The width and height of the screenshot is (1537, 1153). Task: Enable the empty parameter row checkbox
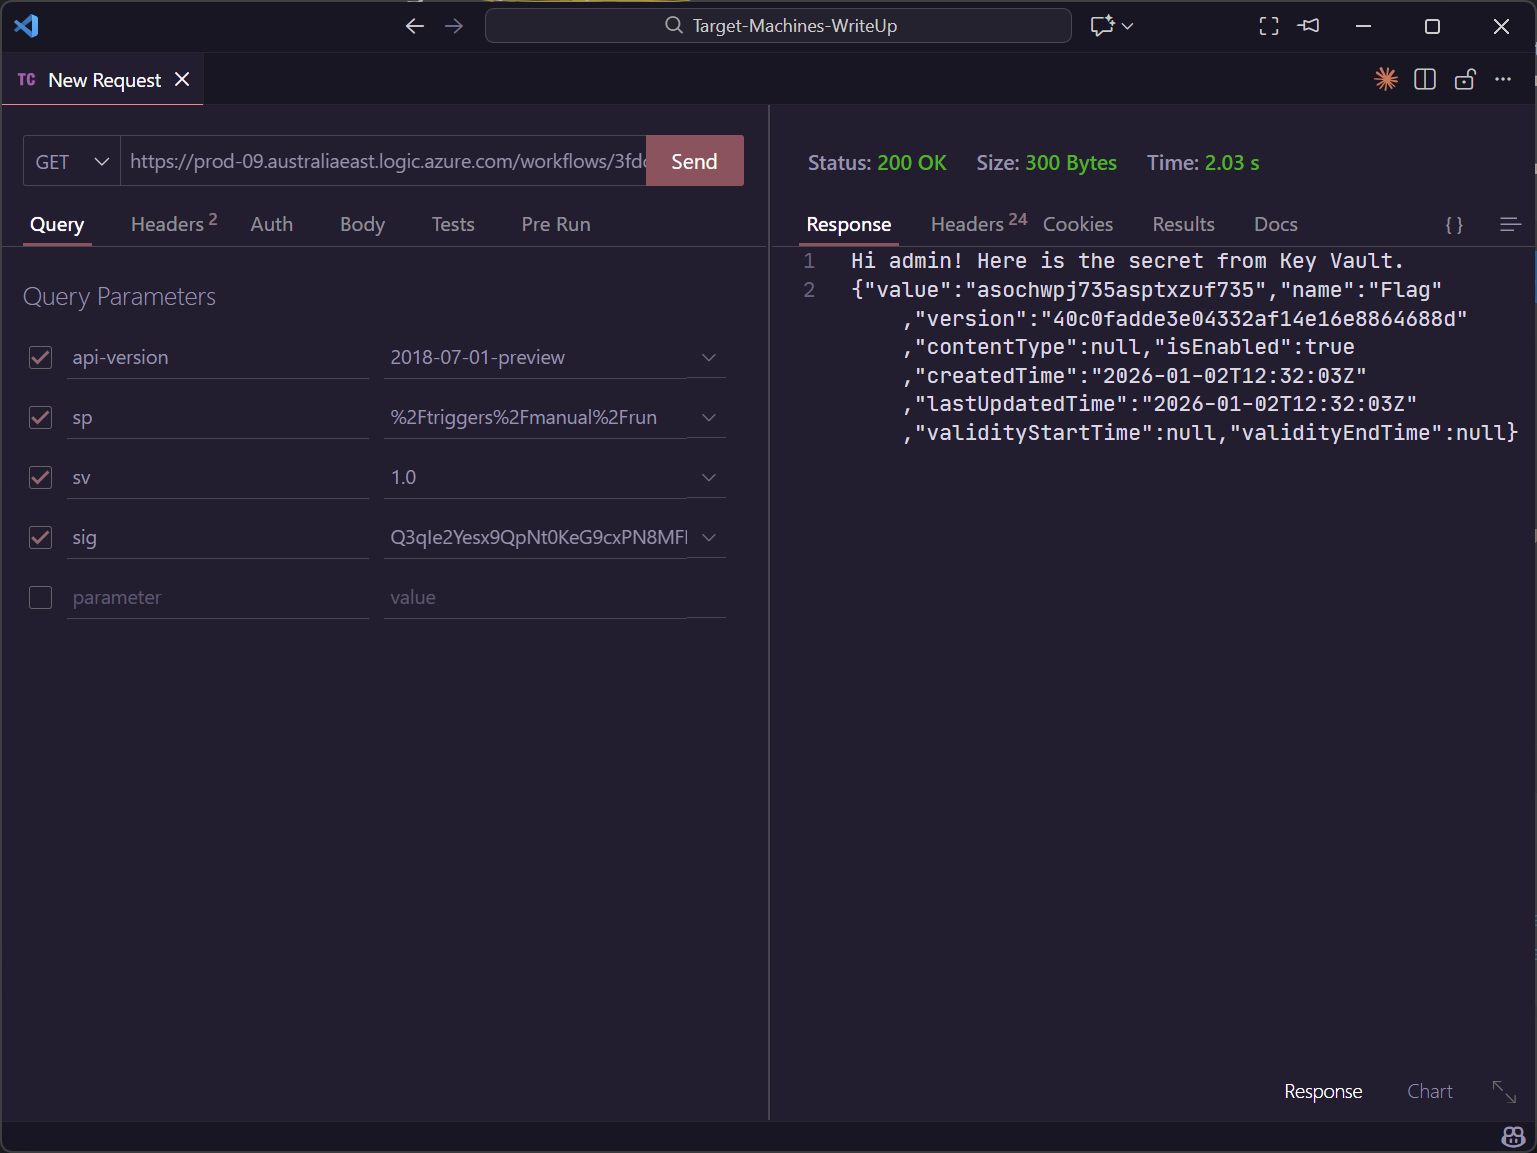pyautogui.click(x=41, y=598)
